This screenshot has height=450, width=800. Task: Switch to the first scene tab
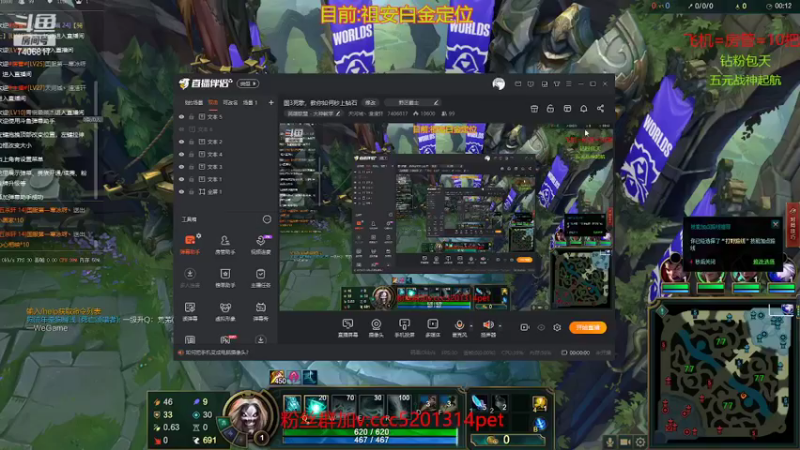pyautogui.click(x=193, y=103)
